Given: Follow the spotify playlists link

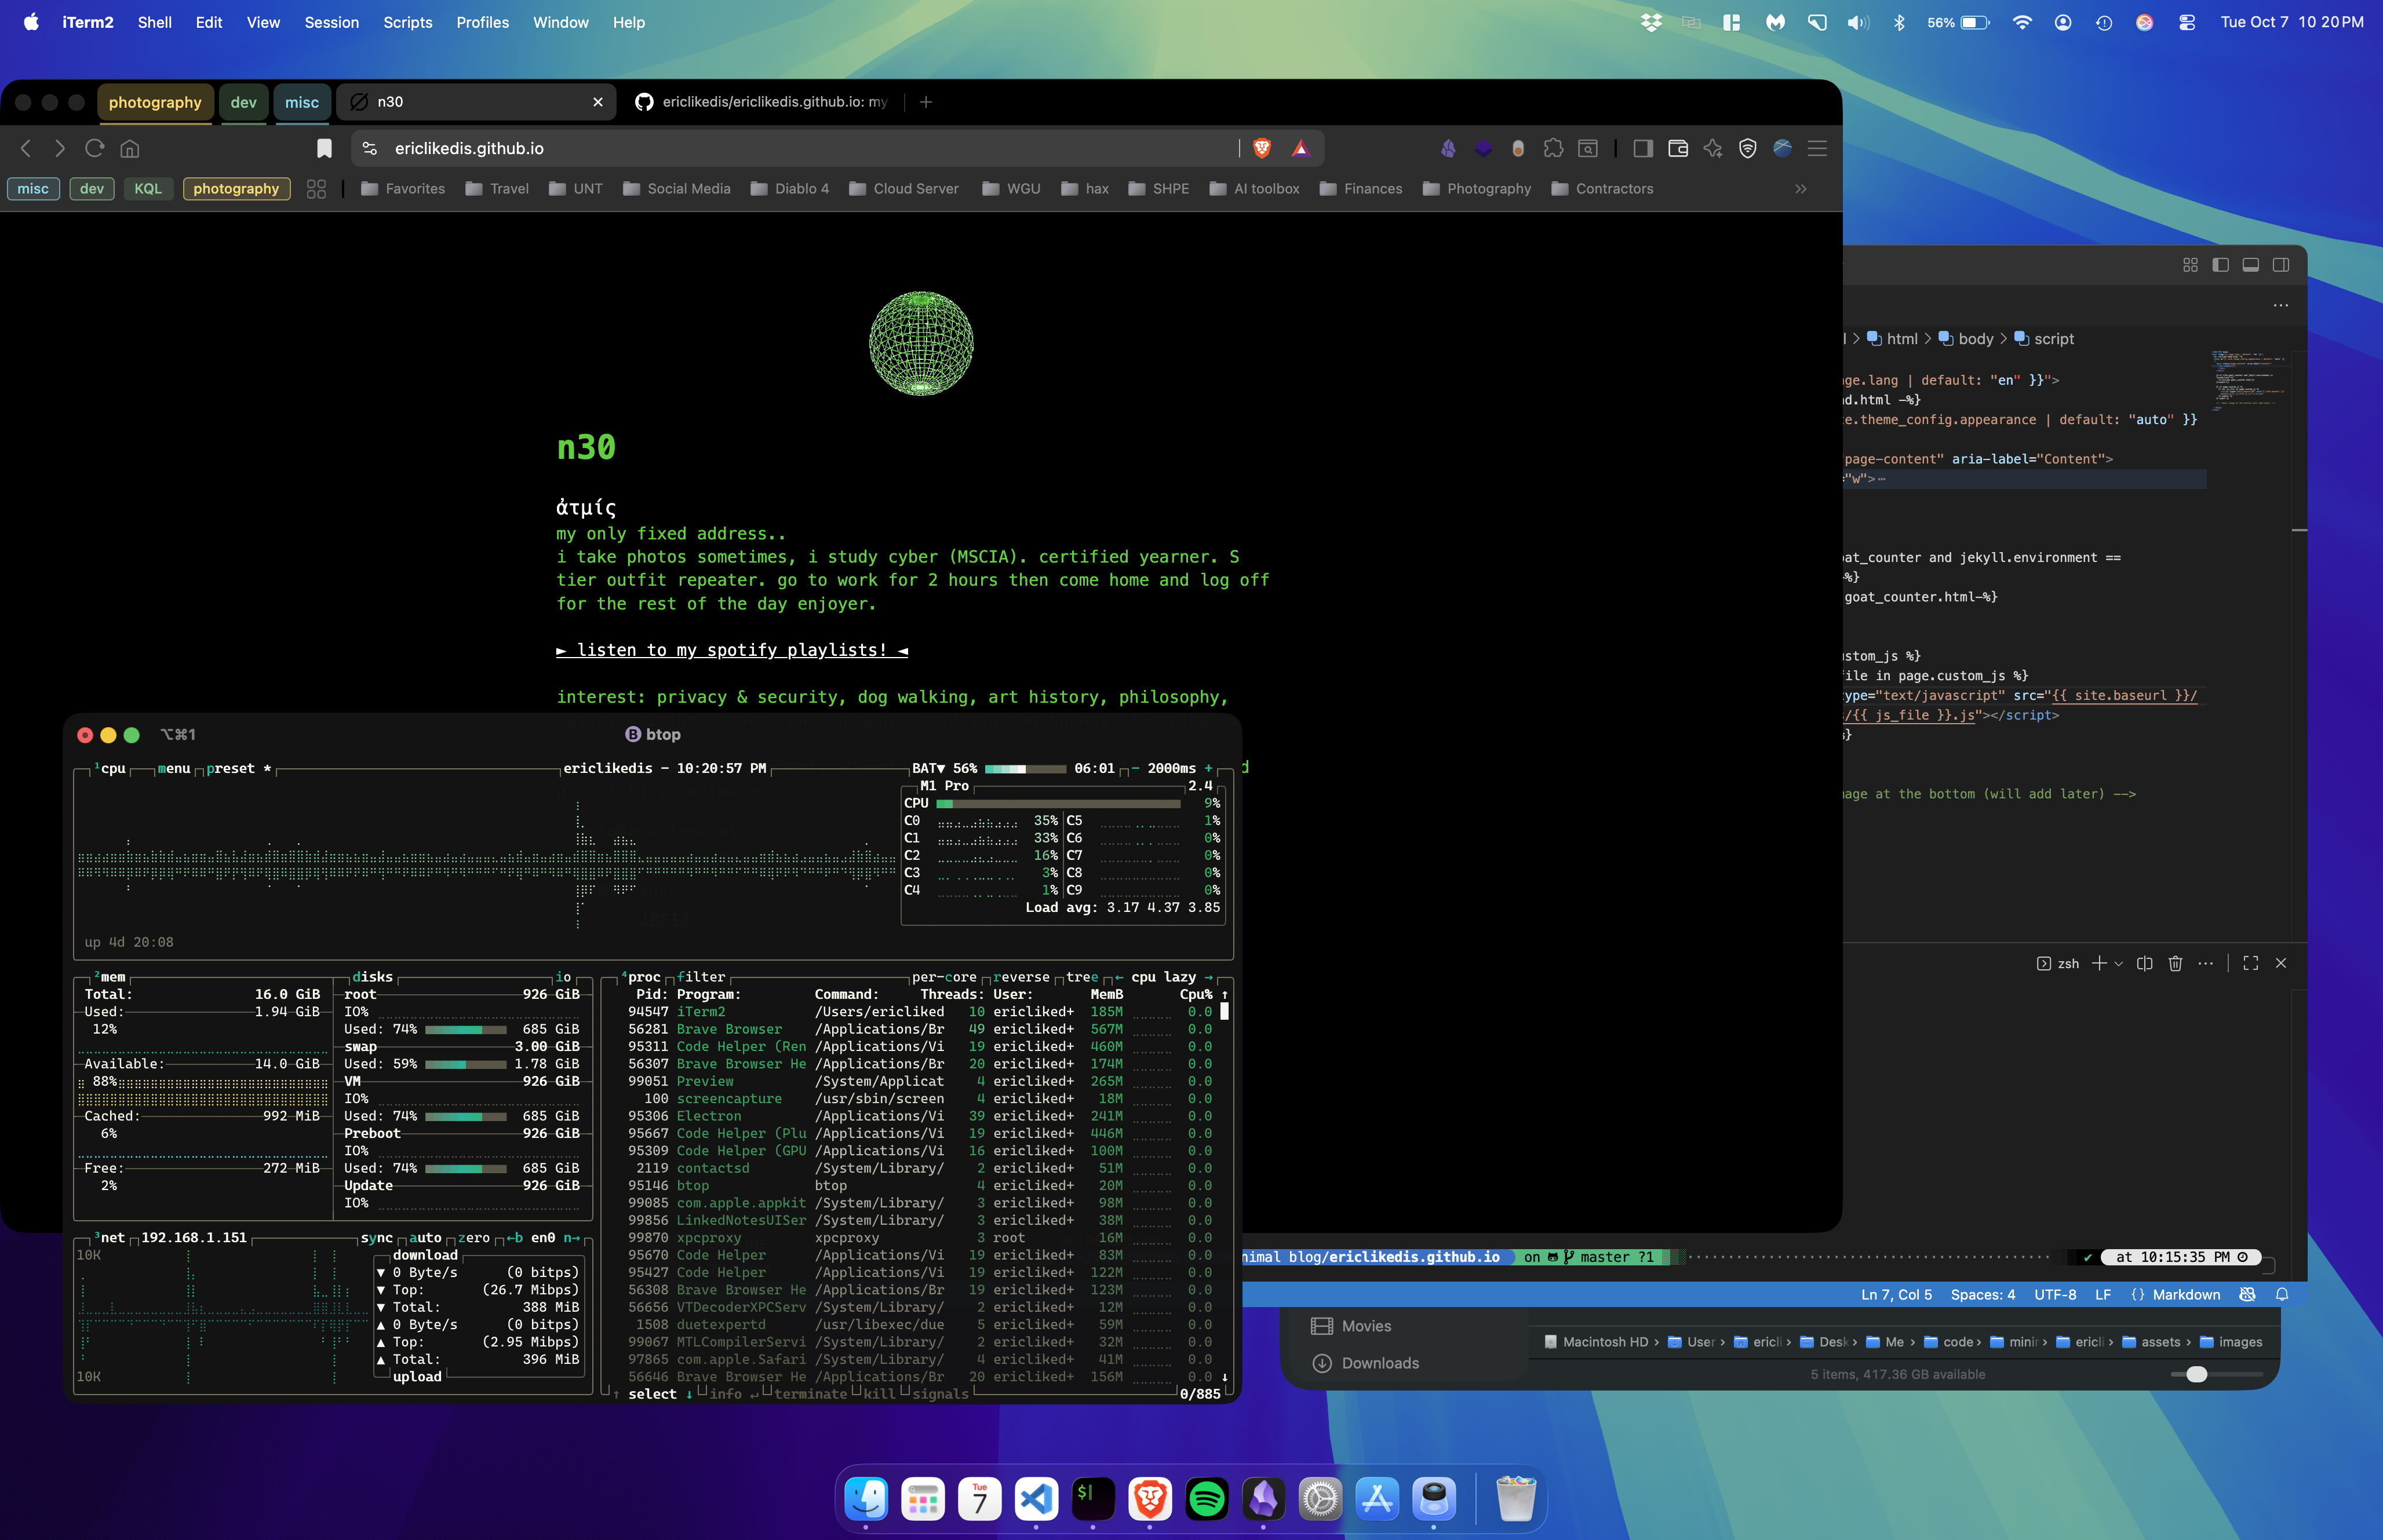Looking at the screenshot, I should click(x=732, y=650).
